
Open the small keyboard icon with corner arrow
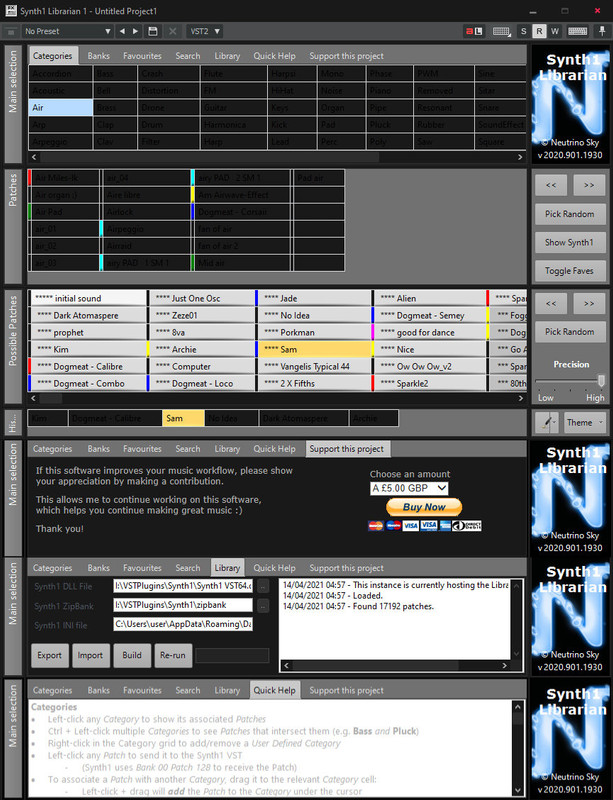click(x=501, y=32)
